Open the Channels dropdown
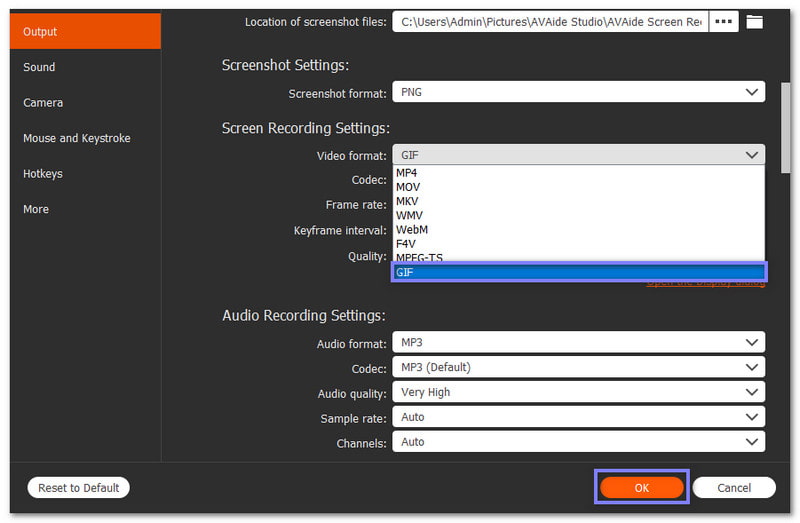This screenshot has width=800, height=523. [x=578, y=442]
